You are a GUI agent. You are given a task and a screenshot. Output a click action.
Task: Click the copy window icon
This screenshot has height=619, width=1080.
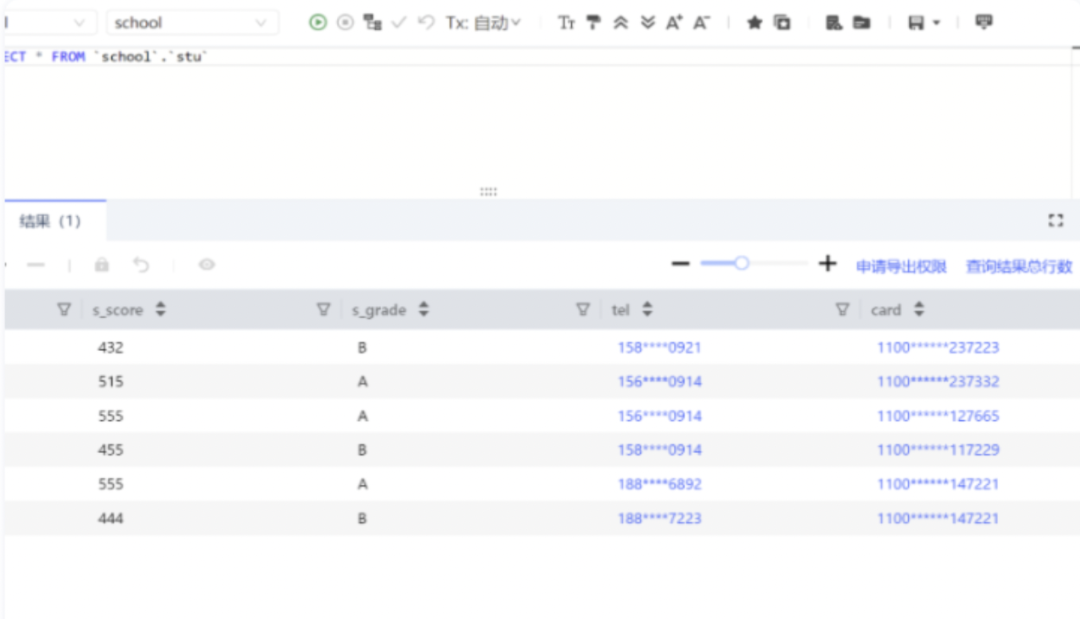[x=782, y=23]
